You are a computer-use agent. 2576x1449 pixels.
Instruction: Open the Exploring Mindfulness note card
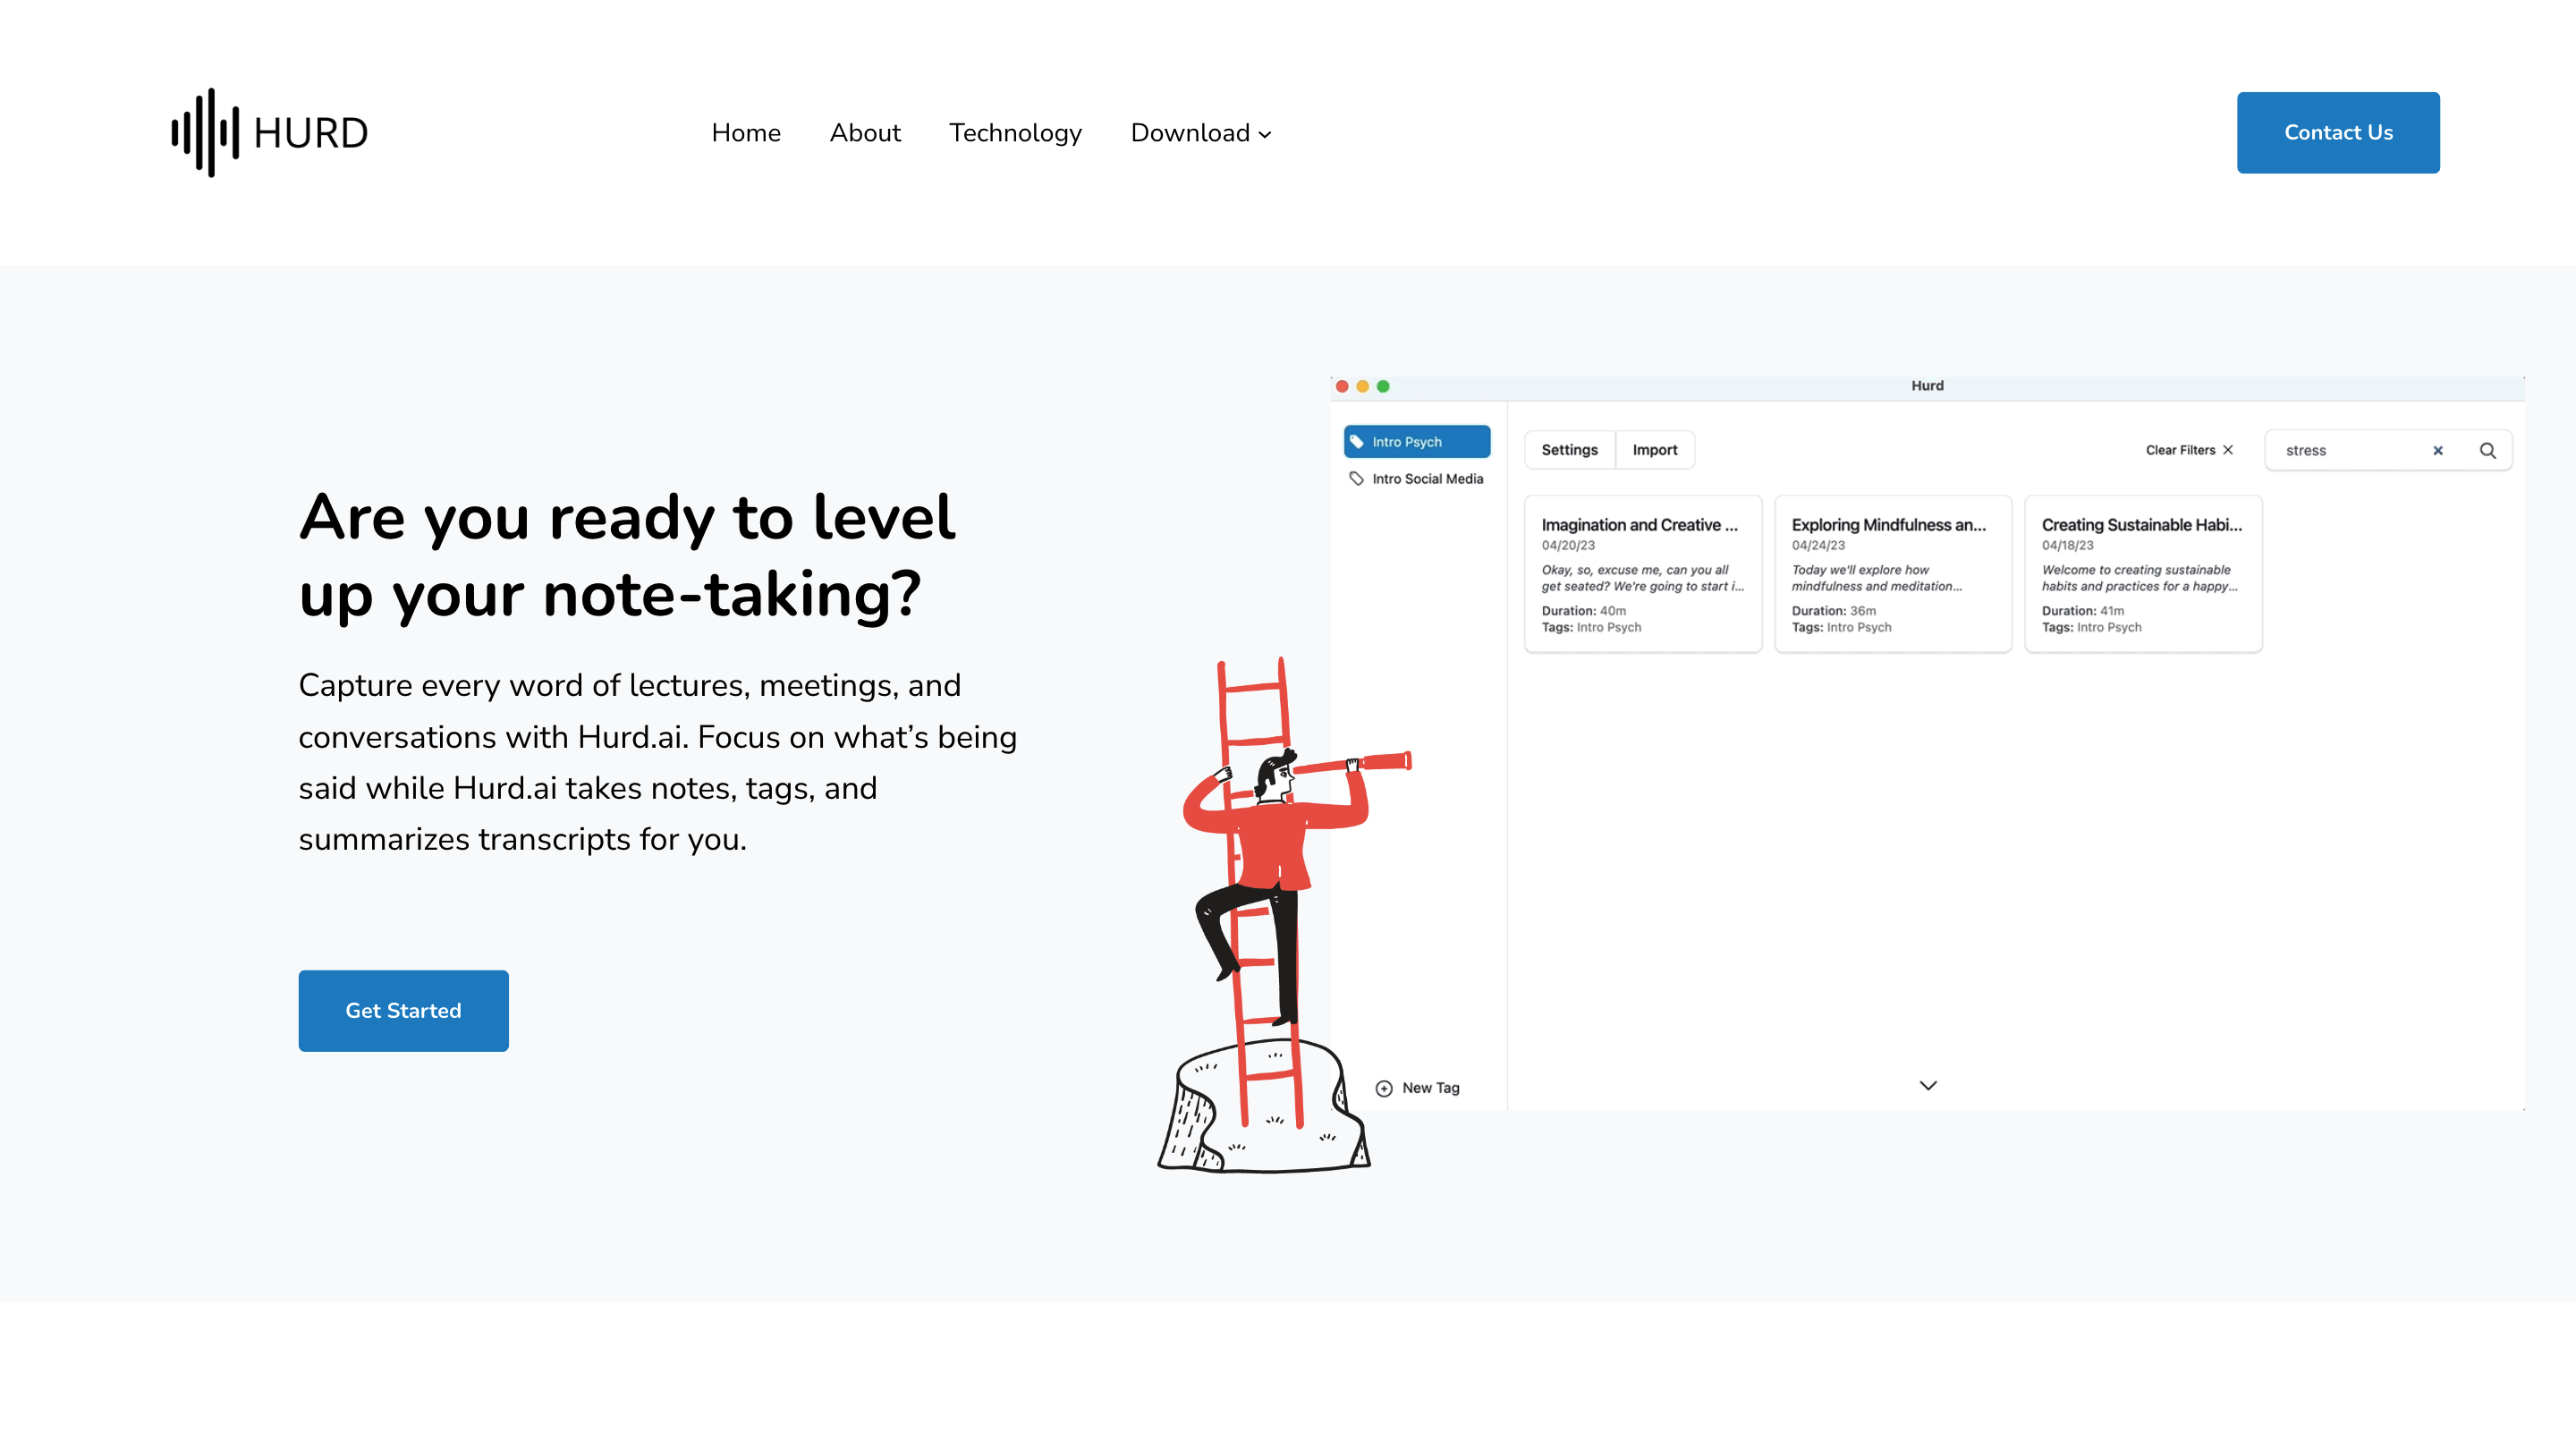coord(1892,574)
